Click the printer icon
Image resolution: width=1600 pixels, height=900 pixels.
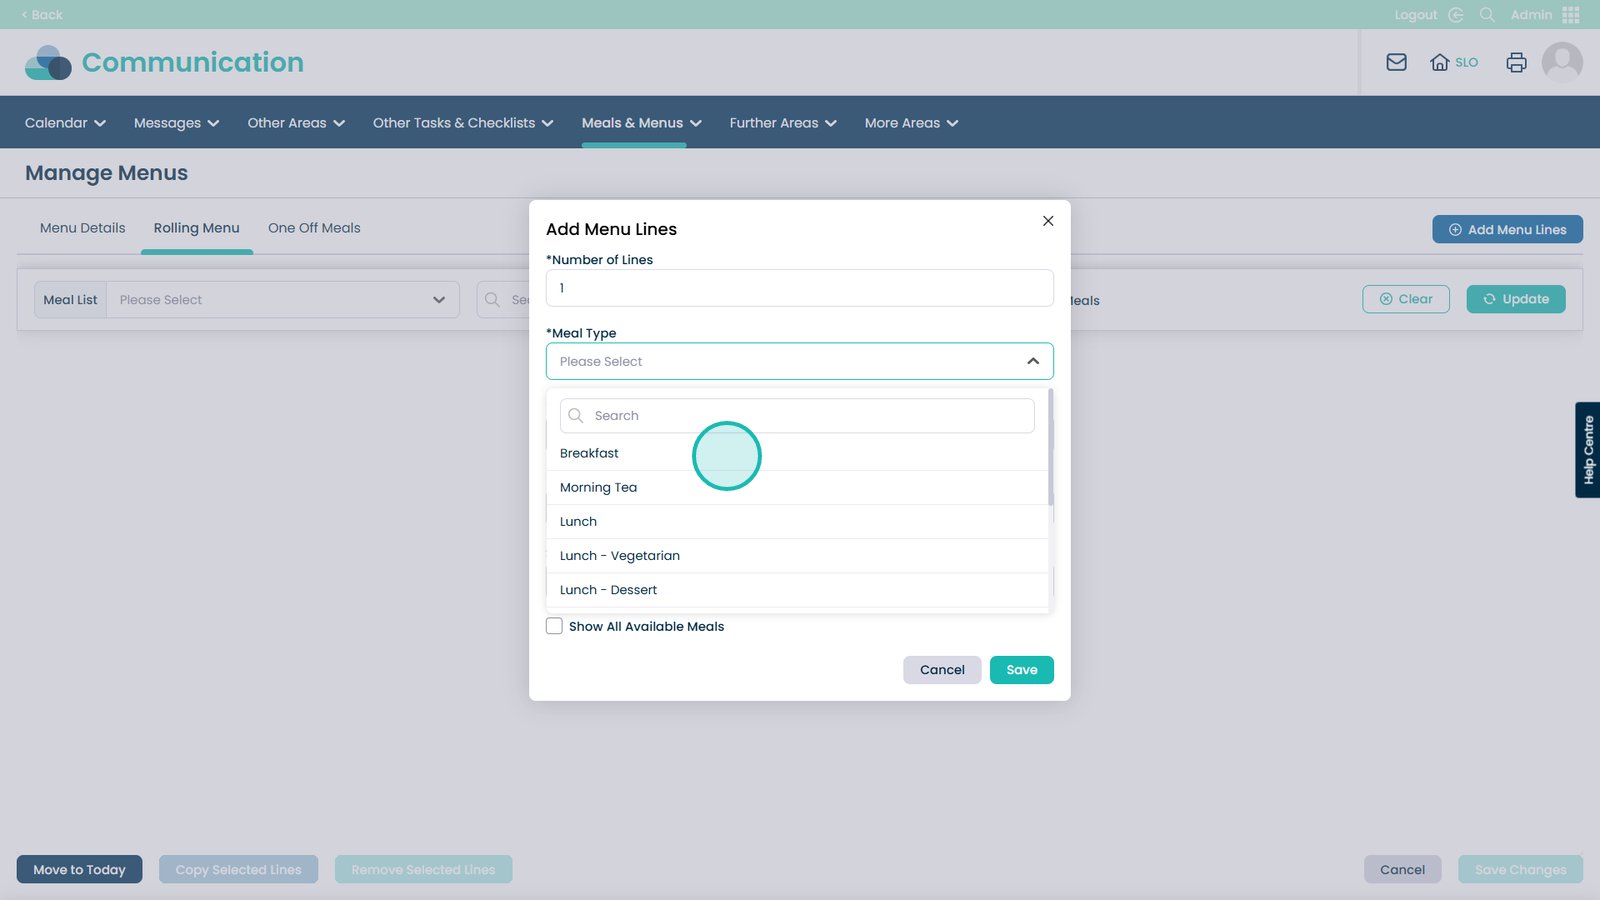click(1516, 62)
